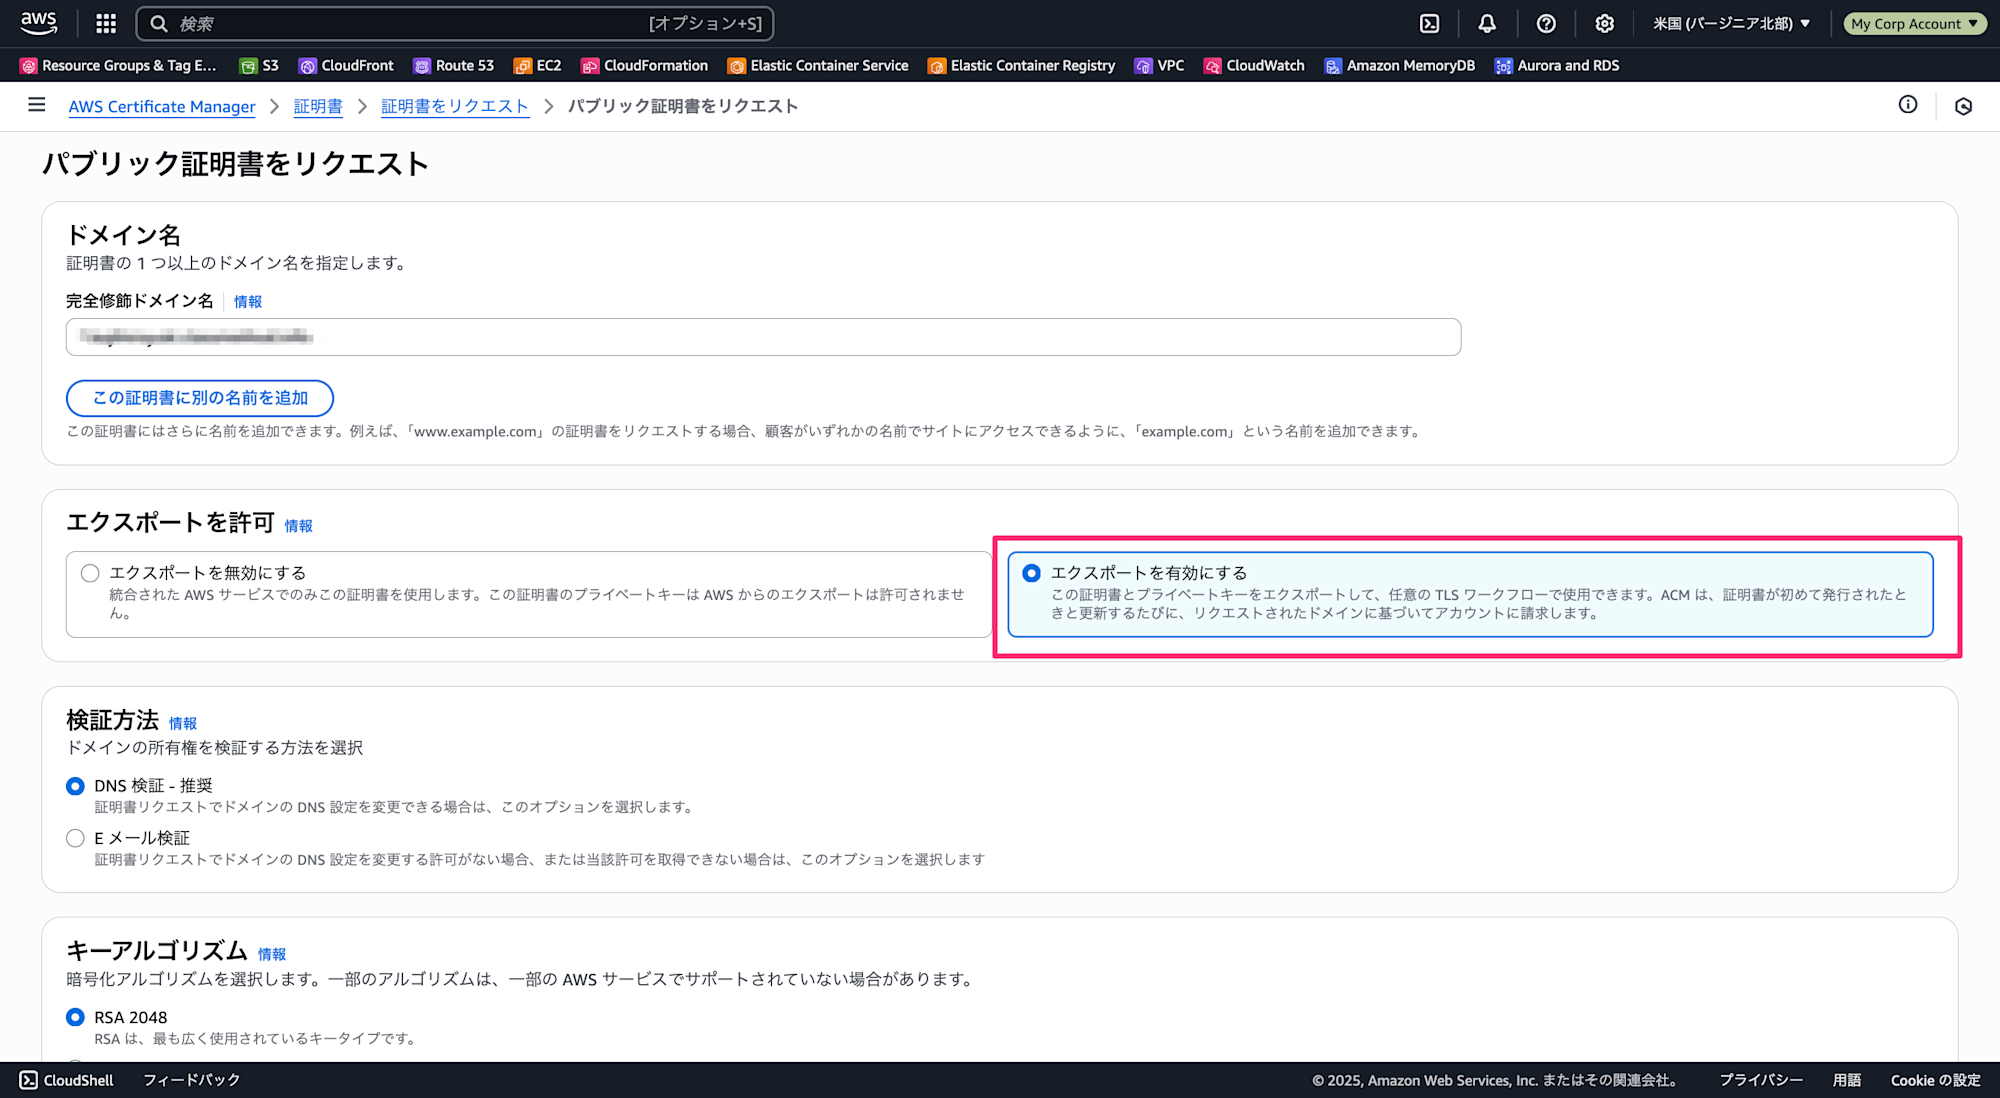This screenshot has width=2000, height=1098.
Task: Open the Amazon MemoryDB shortcut
Action: click(1399, 66)
